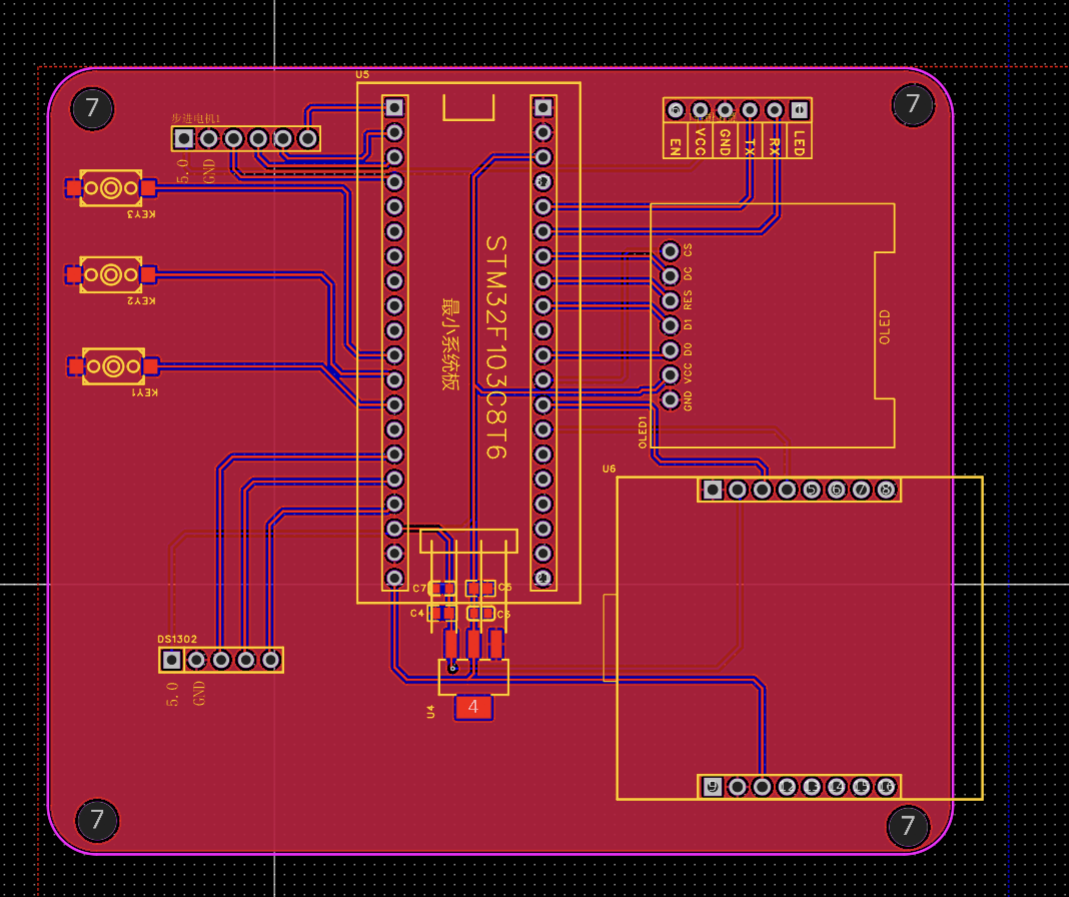The image size is (1069, 897).
Task: Select the OLED RES pad
Action: [x=670, y=301]
